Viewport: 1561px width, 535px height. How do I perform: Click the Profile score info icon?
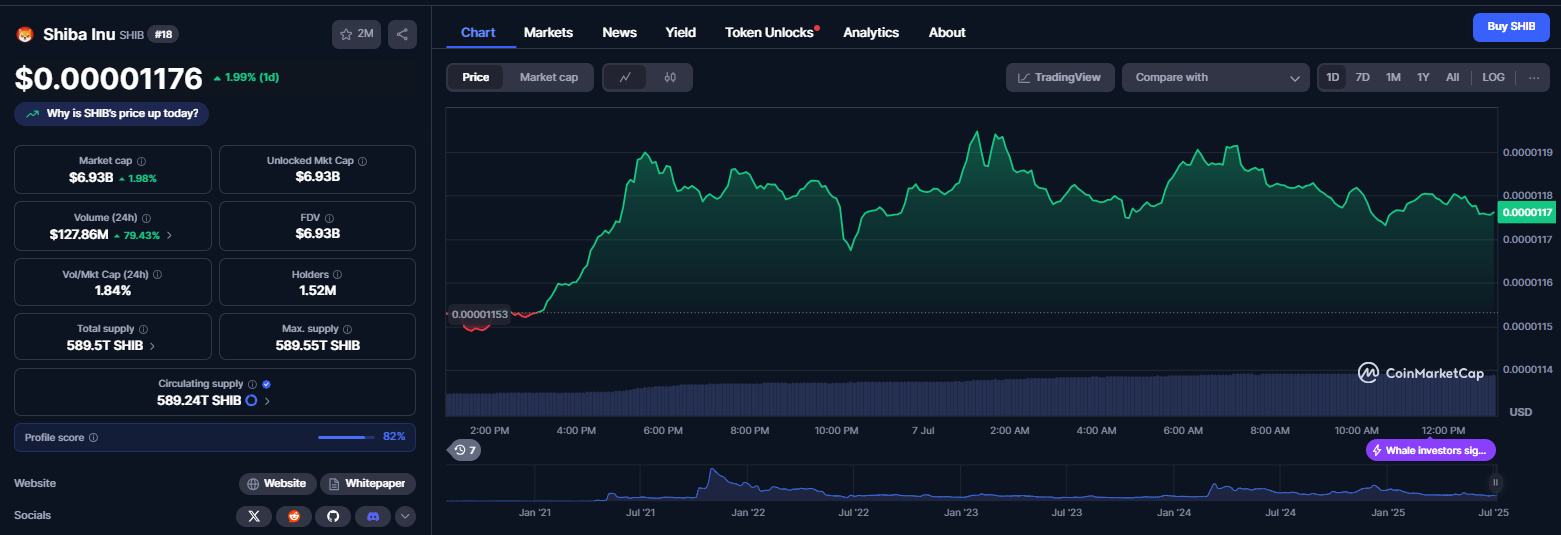click(x=93, y=438)
